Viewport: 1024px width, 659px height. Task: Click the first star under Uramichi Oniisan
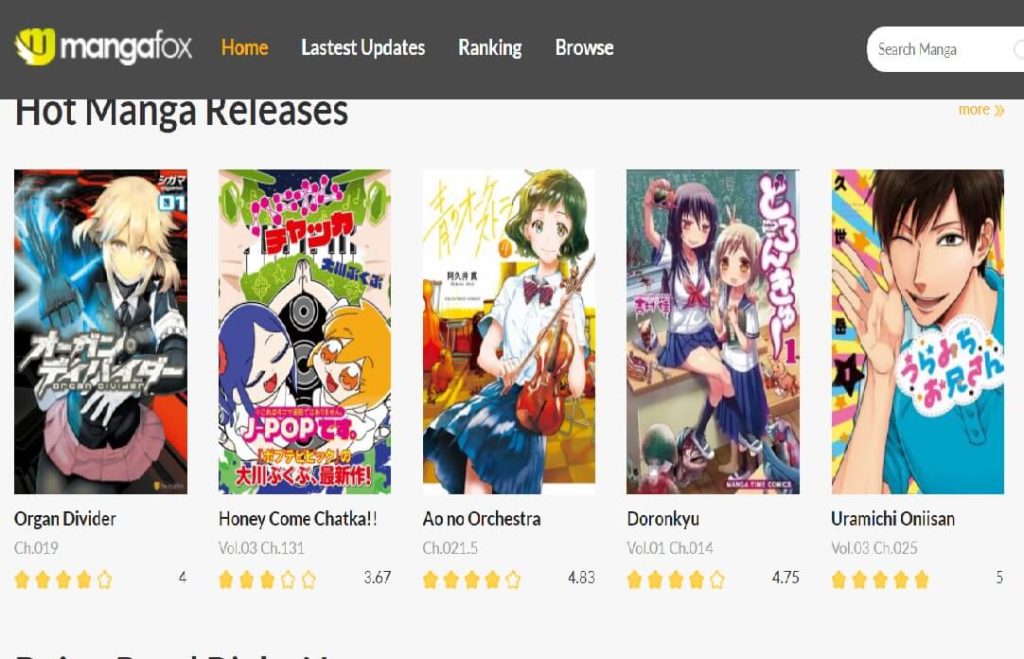pyautogui.click(x=839, y=579)
